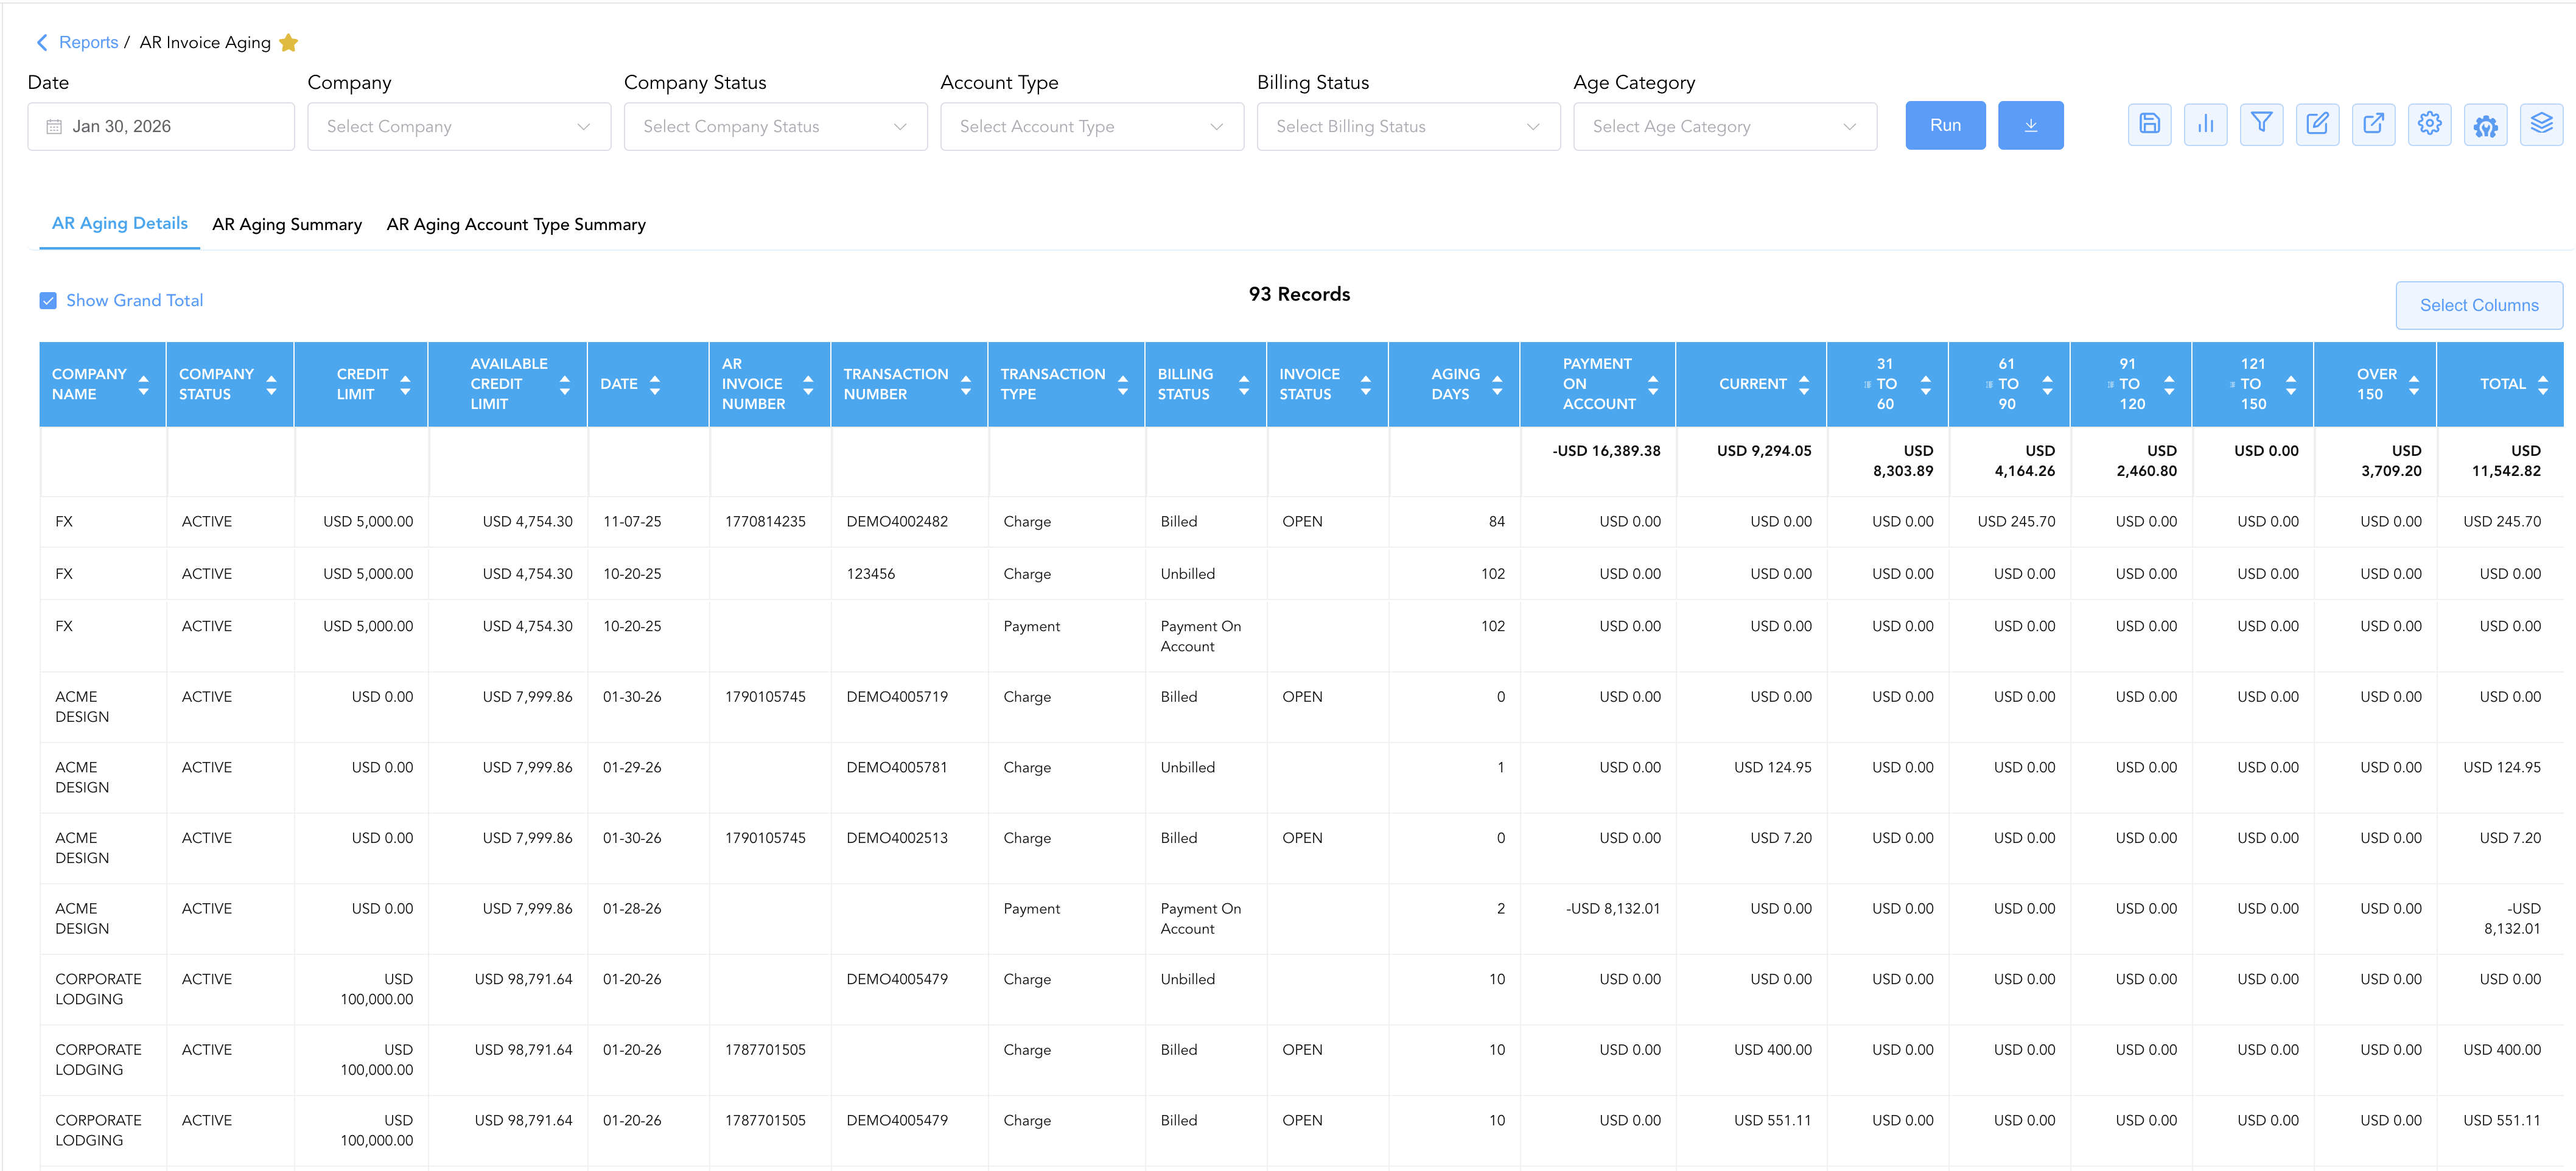Sort by Credit Limit column arrows

[x=405, y=385]
